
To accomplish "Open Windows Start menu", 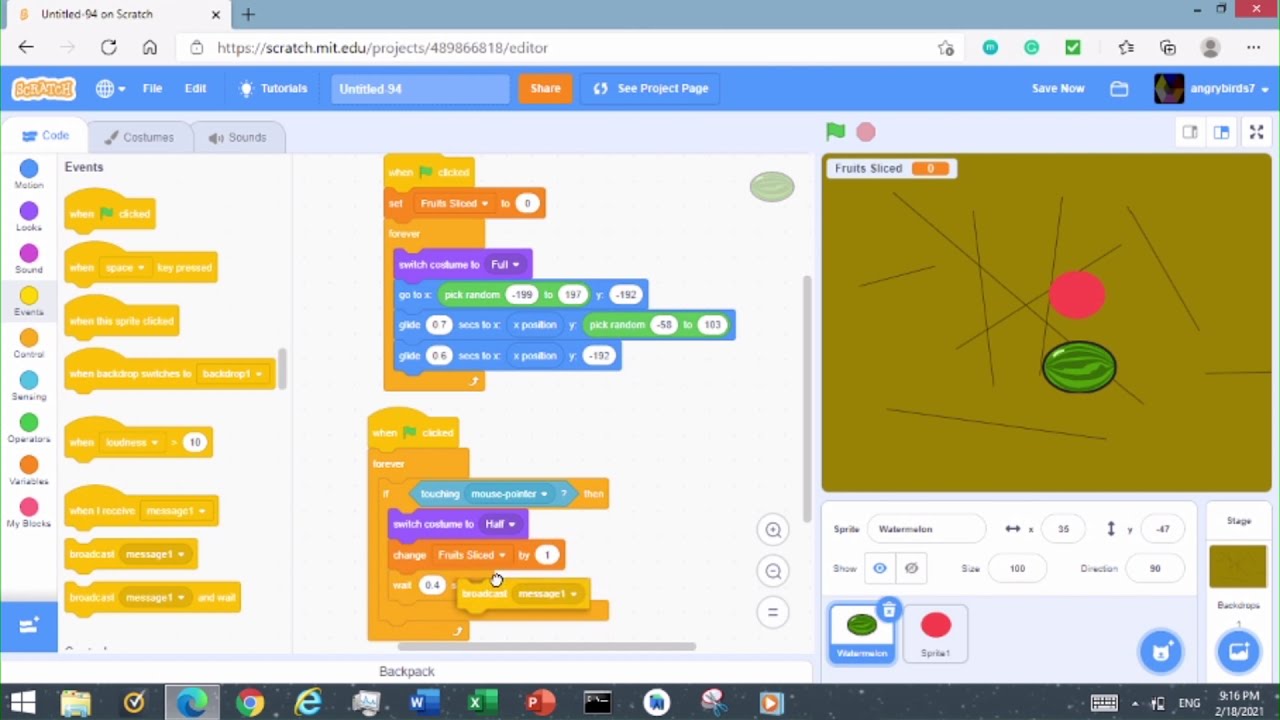I will click(24, 703).
